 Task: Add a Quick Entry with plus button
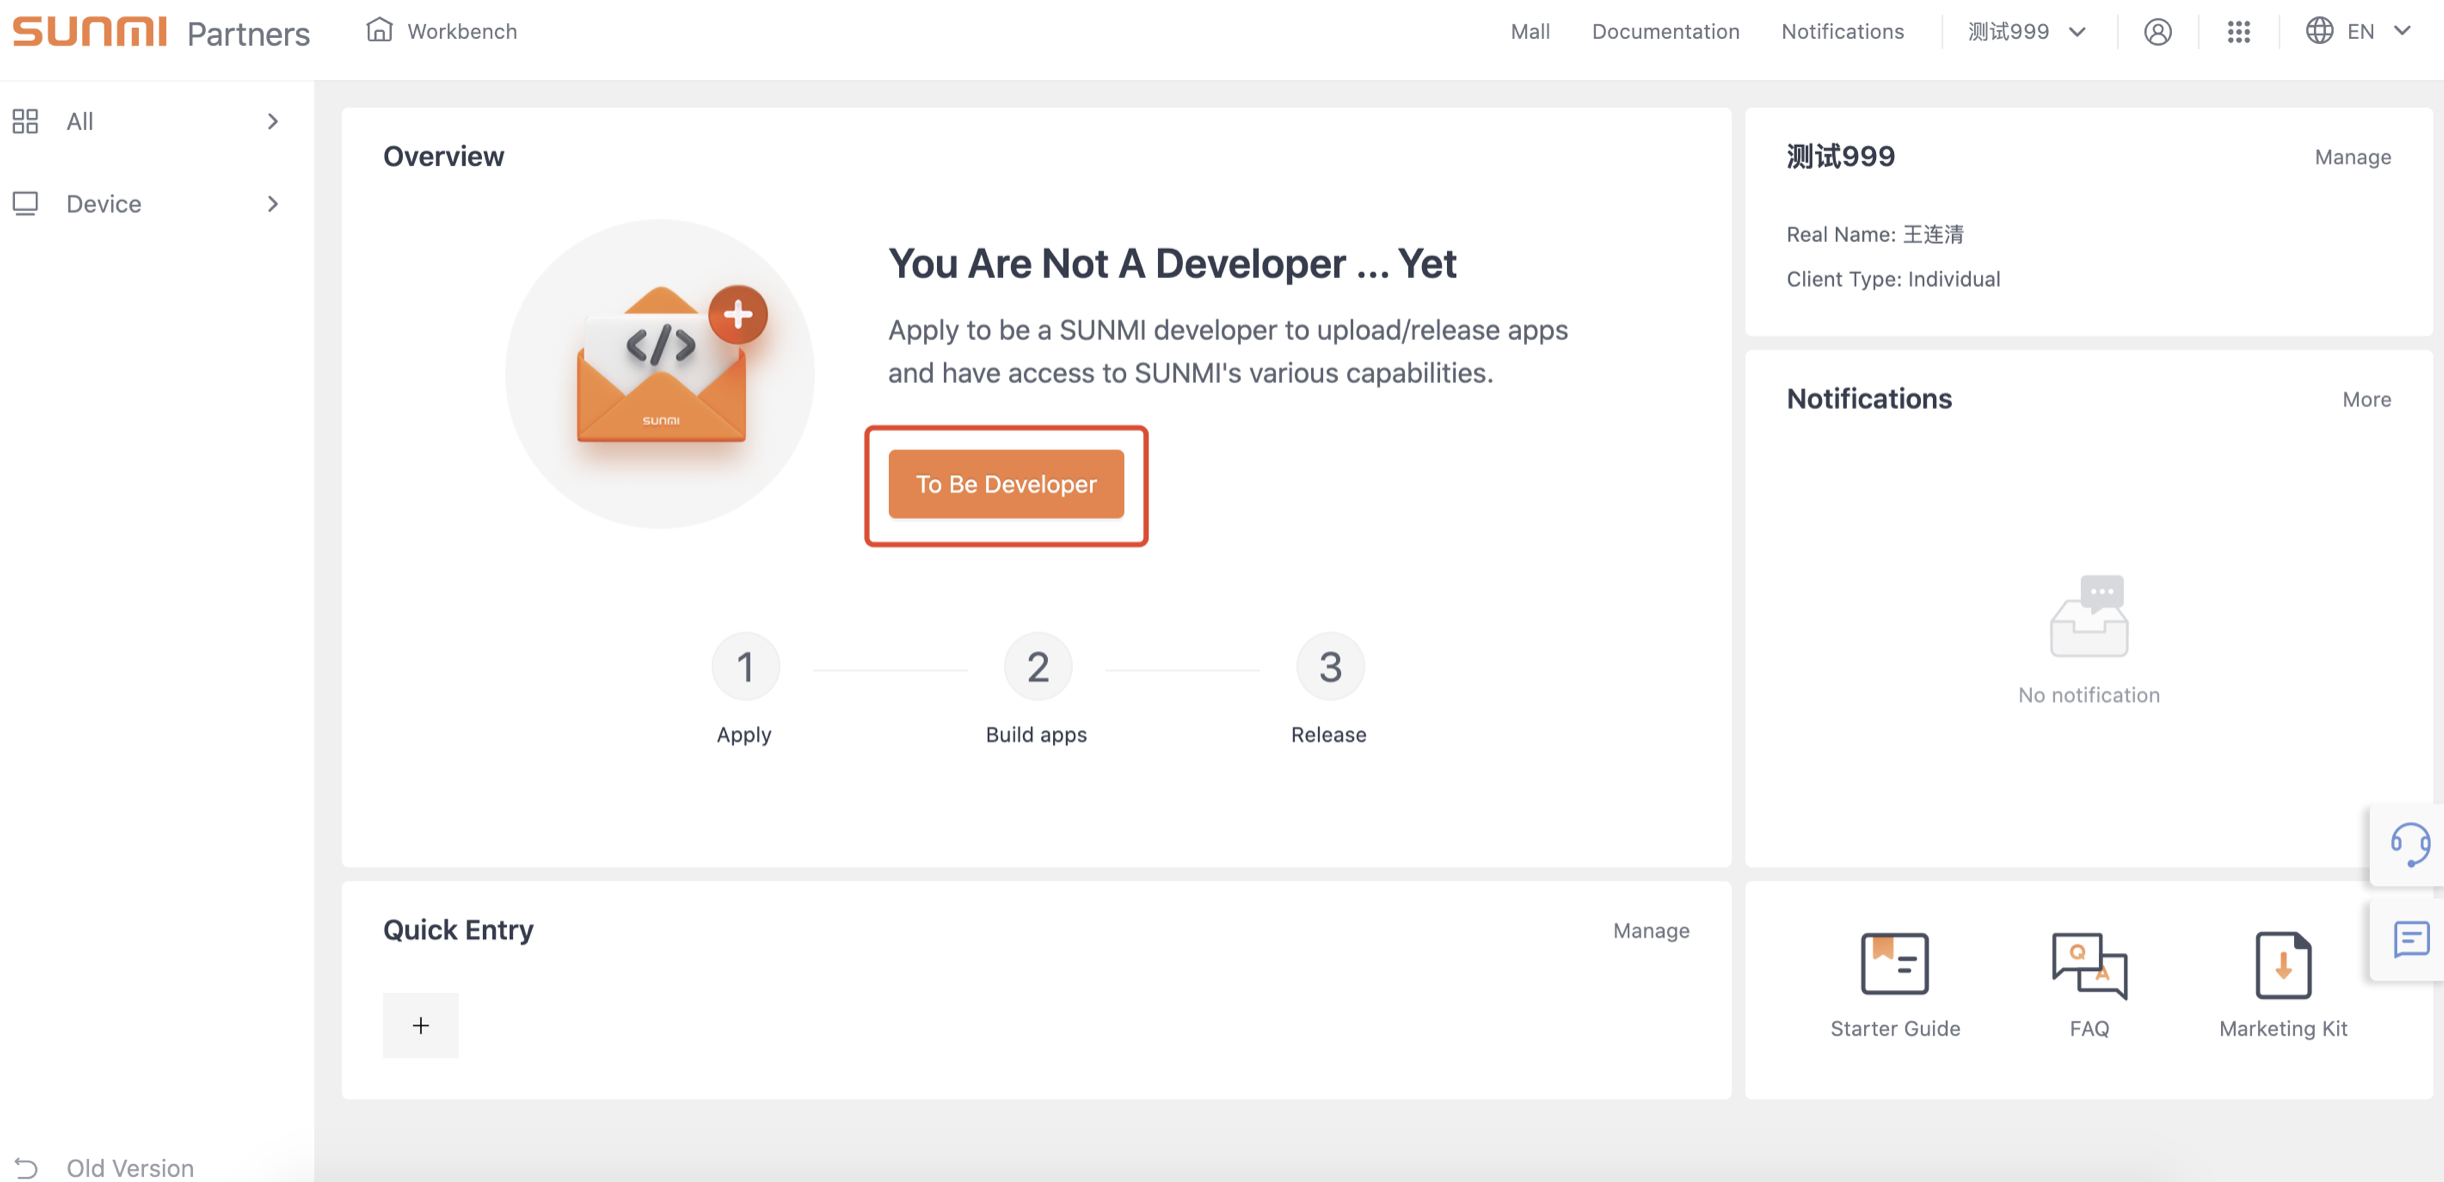point(420,1025)
